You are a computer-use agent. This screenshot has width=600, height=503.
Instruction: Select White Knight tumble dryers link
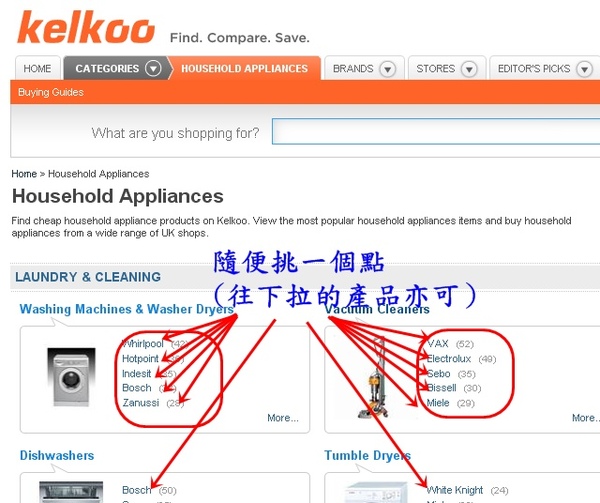point(455,490)
